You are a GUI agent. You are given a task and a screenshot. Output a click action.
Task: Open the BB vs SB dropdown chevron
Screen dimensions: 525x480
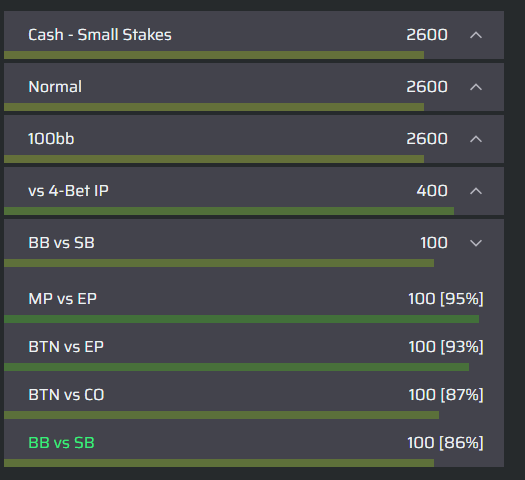point(476,243)
